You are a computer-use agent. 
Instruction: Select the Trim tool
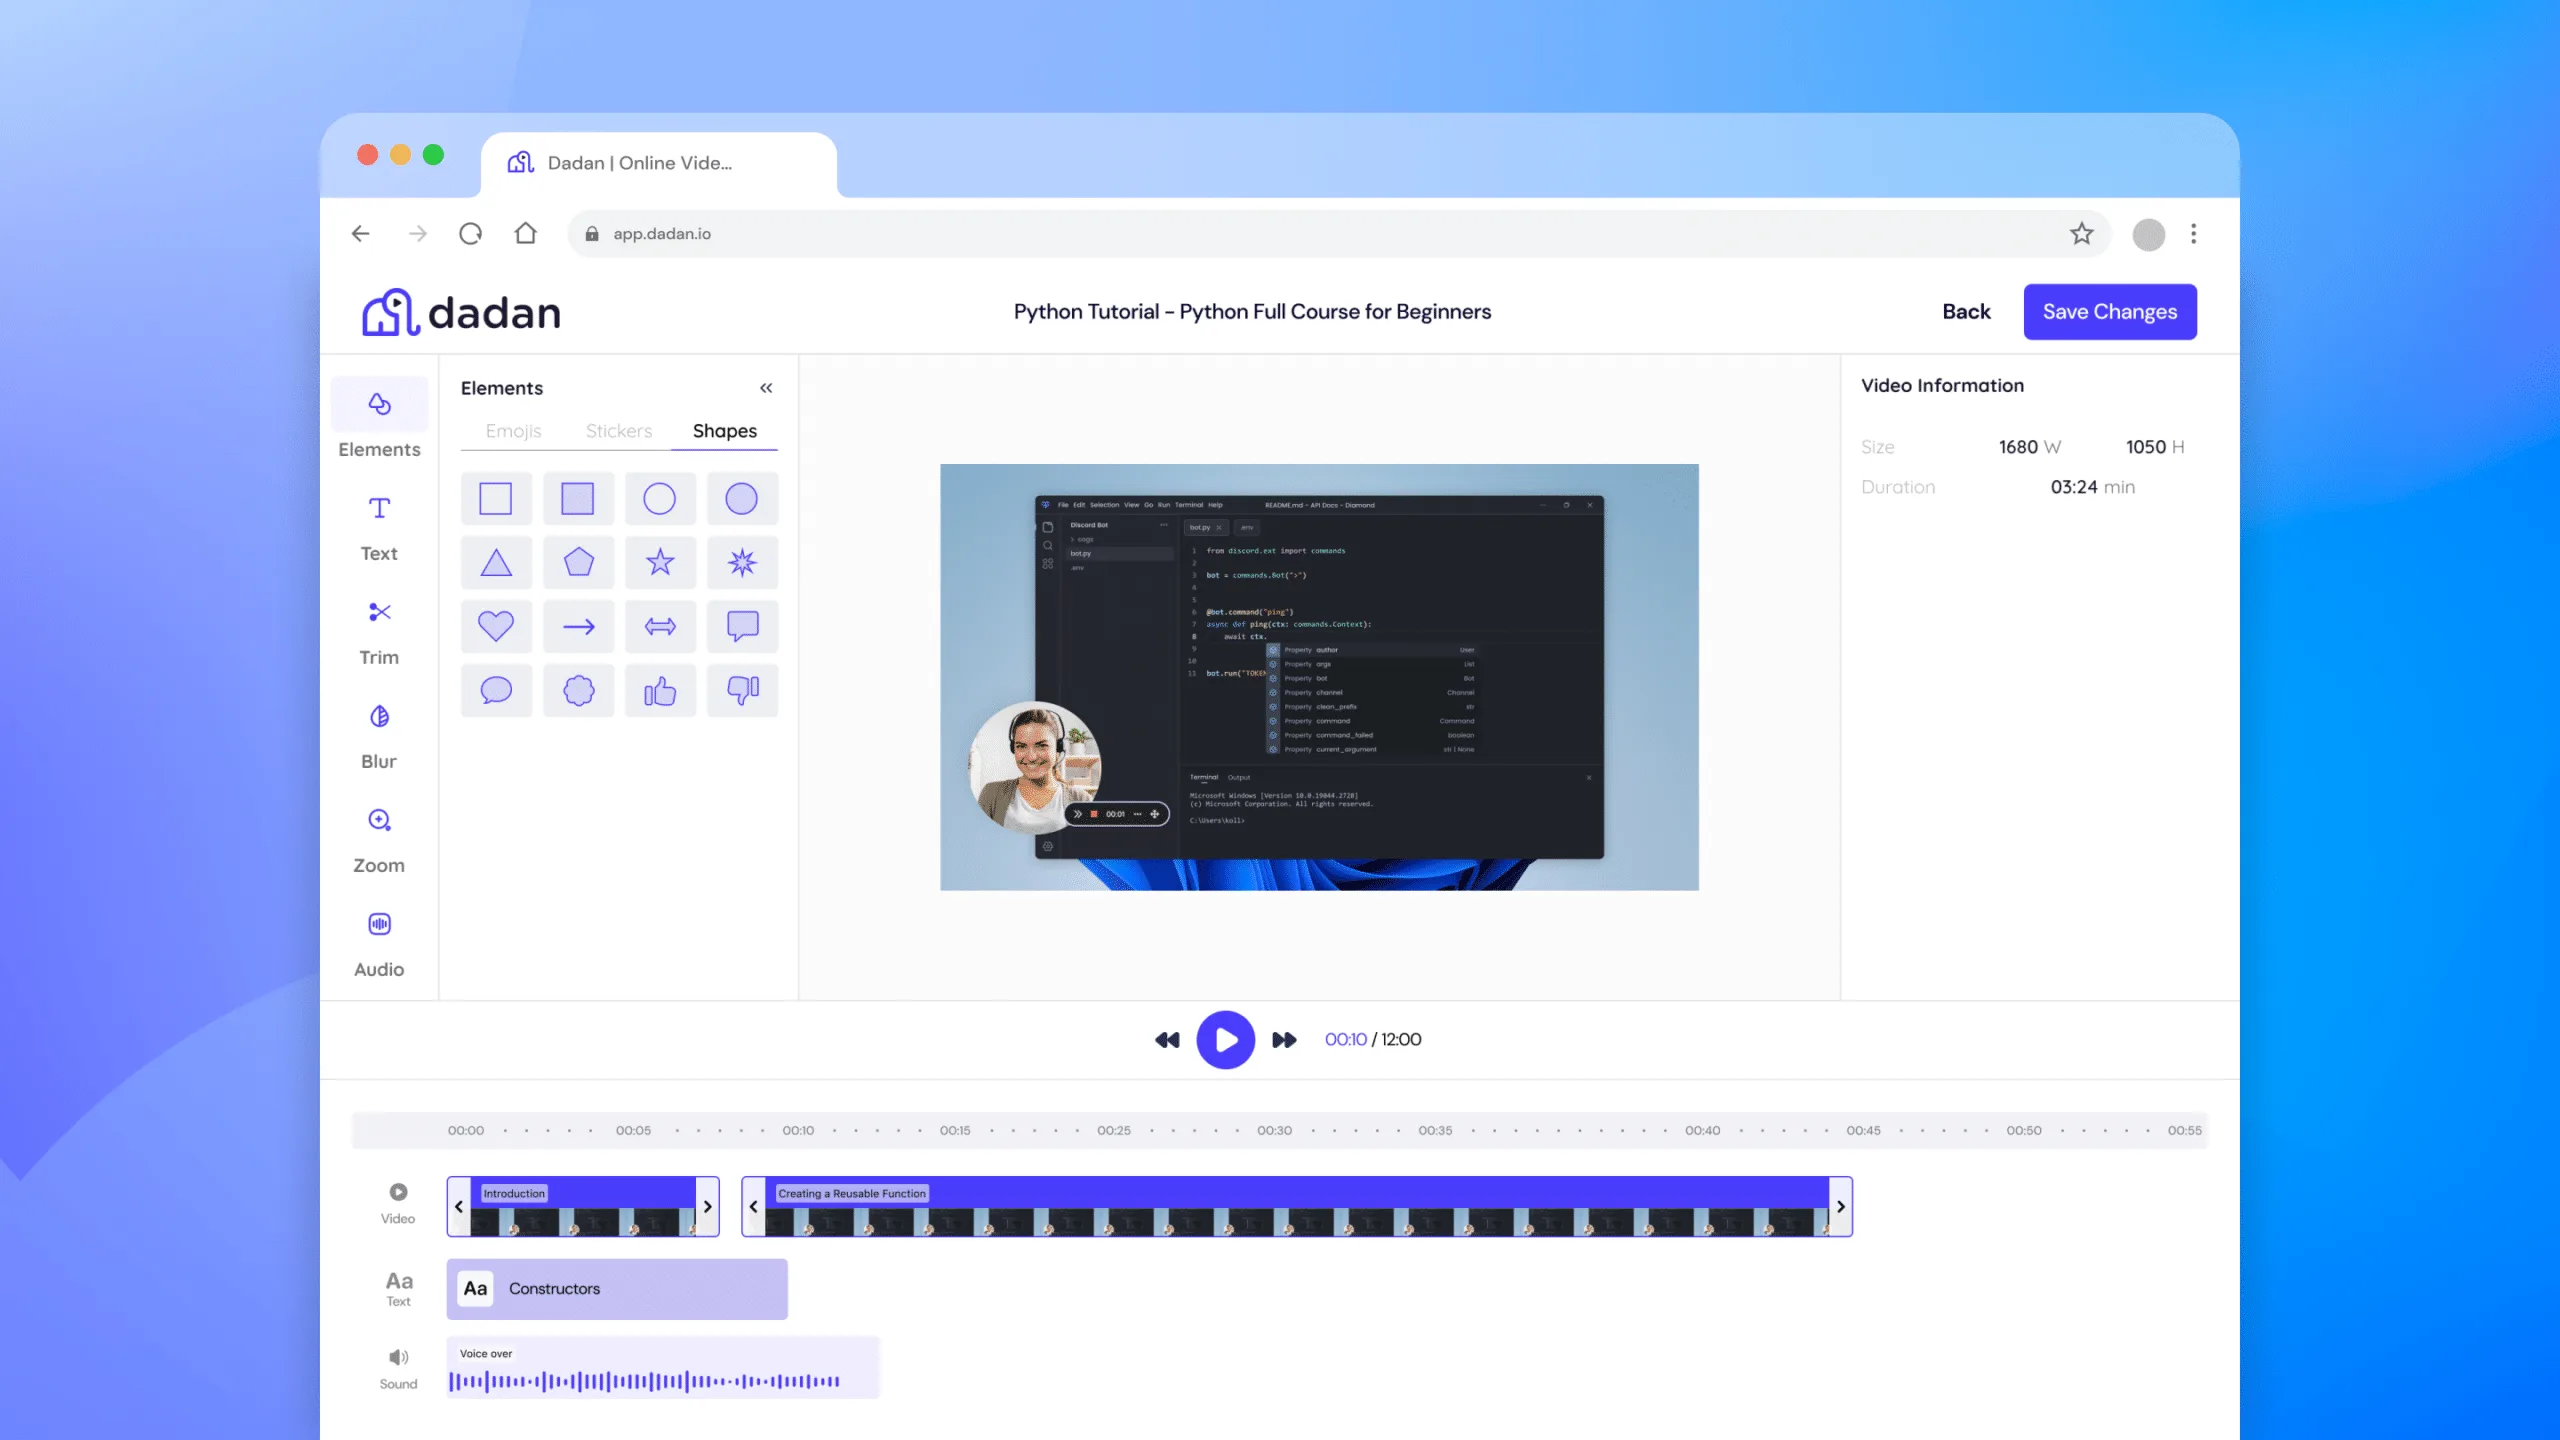[379, 628]
